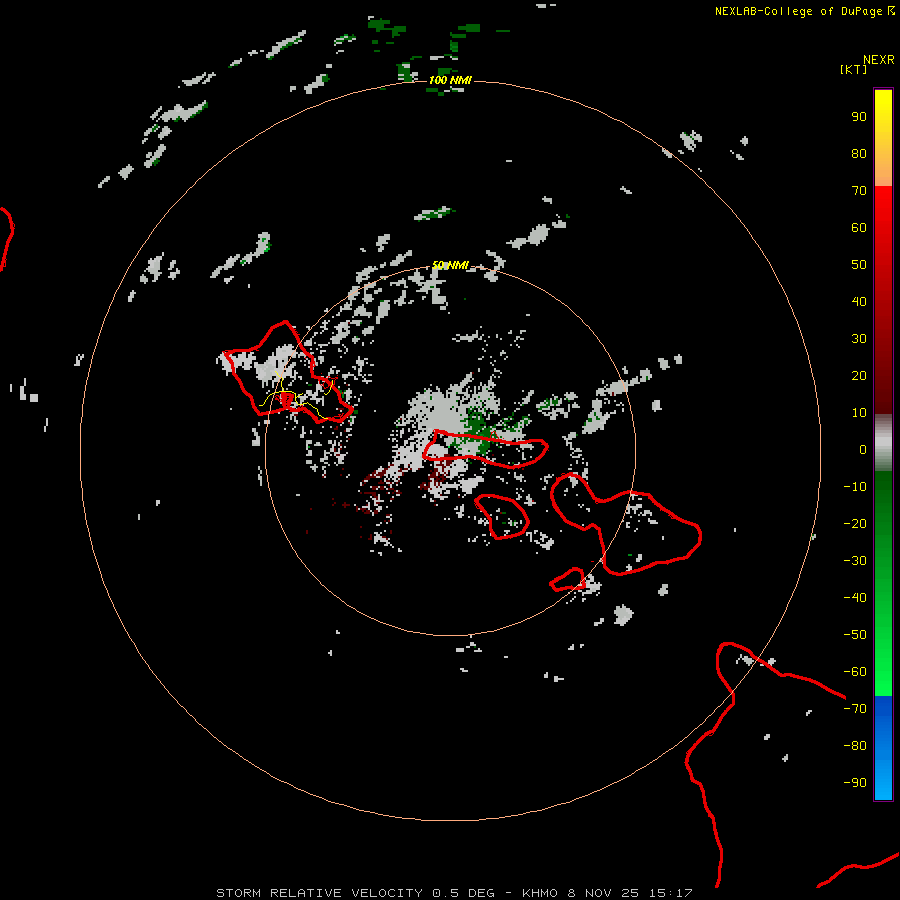Click the 70 value on velocity scale
The width and height of the screenshot is (900, 900).
(859, 191)
